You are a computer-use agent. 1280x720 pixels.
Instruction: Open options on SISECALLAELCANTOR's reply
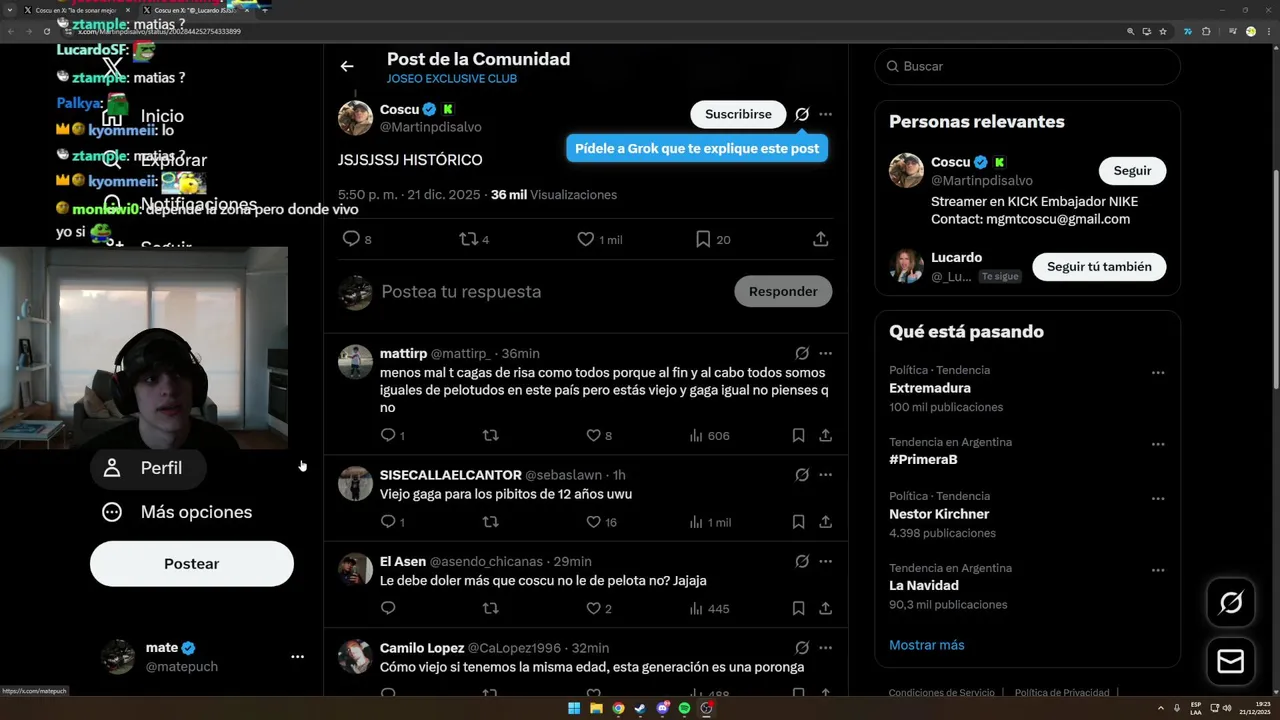point(825,475)
